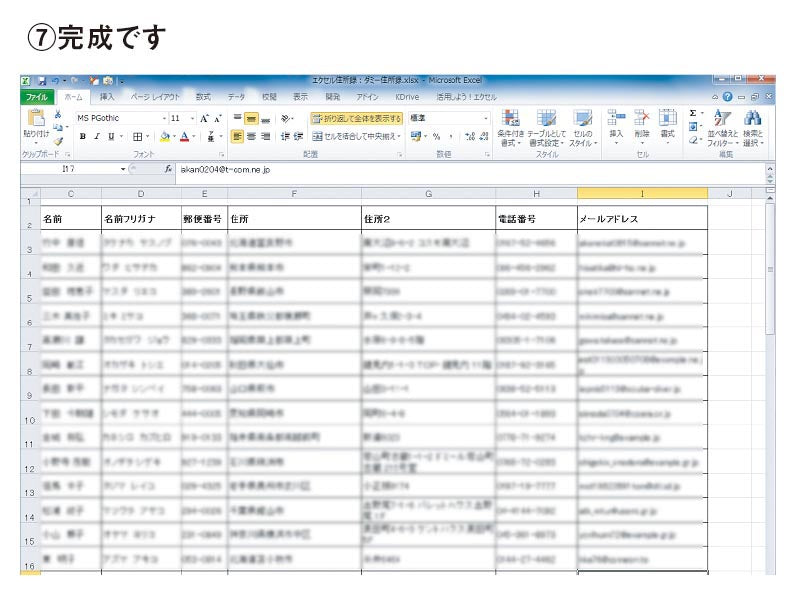This screenshot has width=800, height=600.
Task: Open the File (ファイル) tab
Action: pos(37,97)
